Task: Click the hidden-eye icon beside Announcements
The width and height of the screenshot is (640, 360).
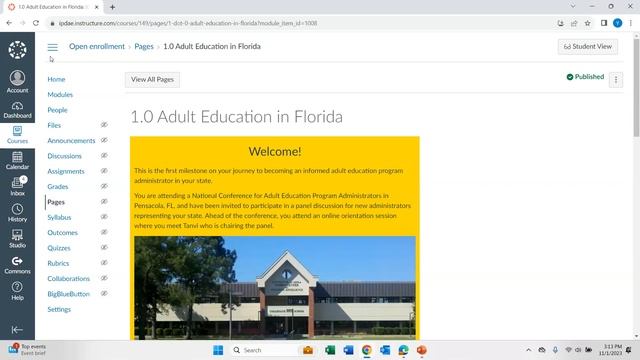Action: 104,140
